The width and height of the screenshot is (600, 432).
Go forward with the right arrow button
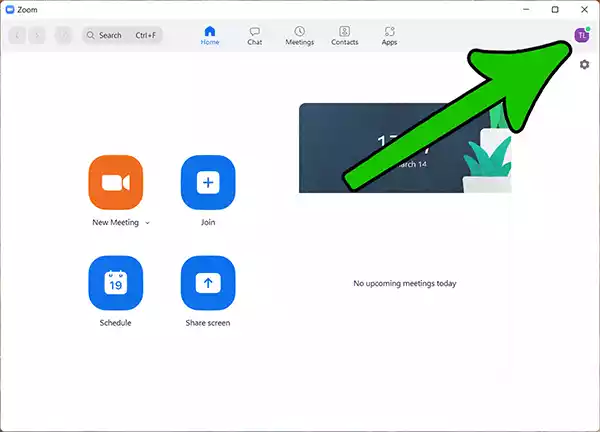[x=37, y=35]
